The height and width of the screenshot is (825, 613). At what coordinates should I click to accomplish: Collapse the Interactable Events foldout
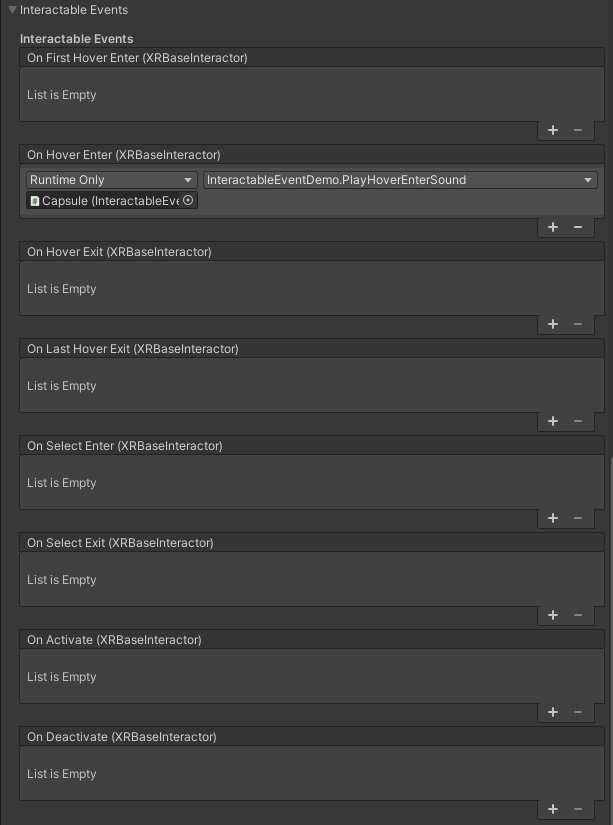click(x=12, y=10)
